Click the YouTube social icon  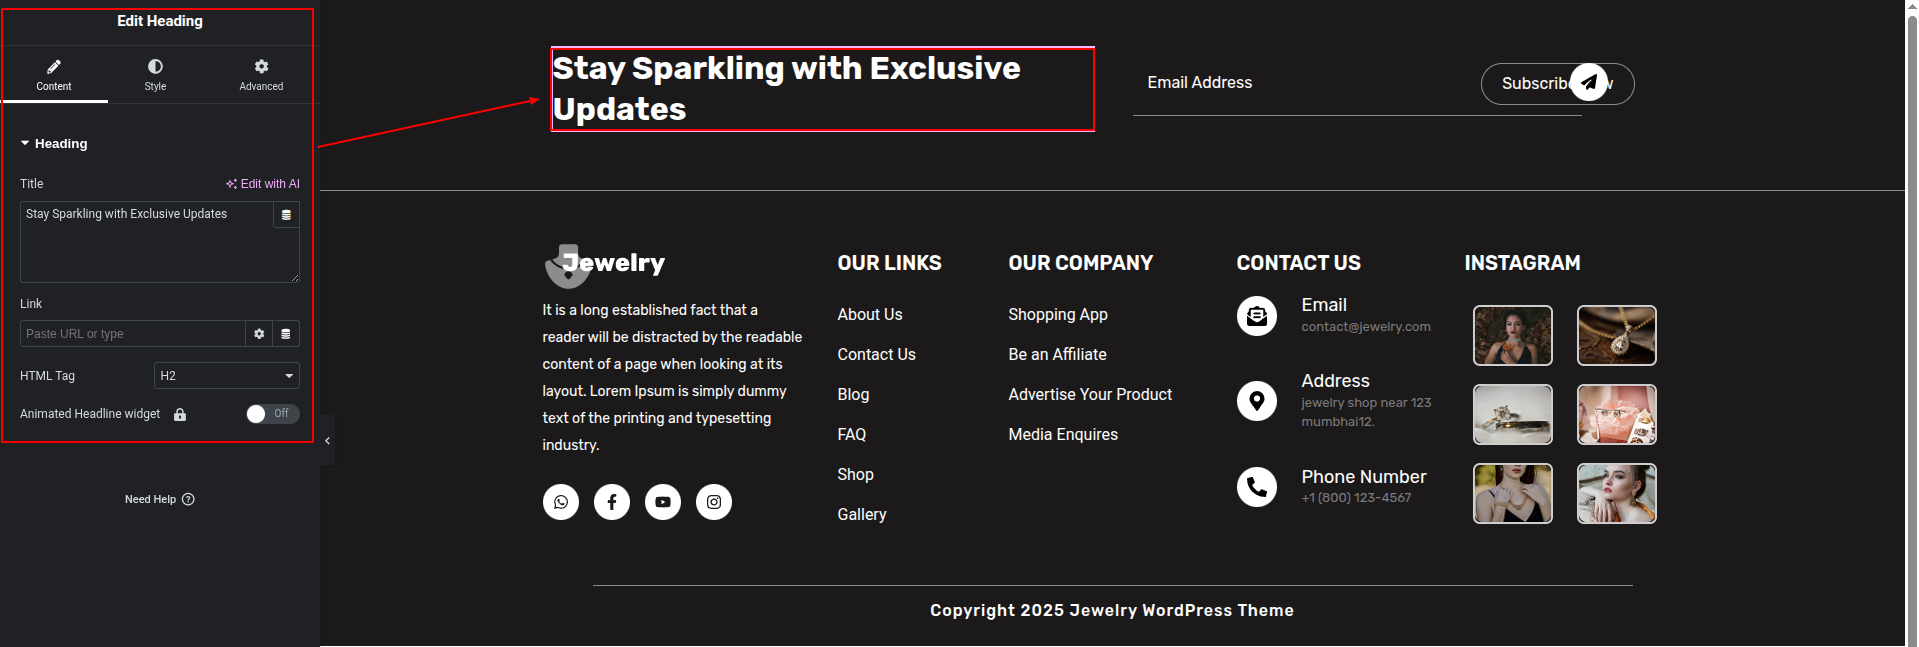point(663,502)
